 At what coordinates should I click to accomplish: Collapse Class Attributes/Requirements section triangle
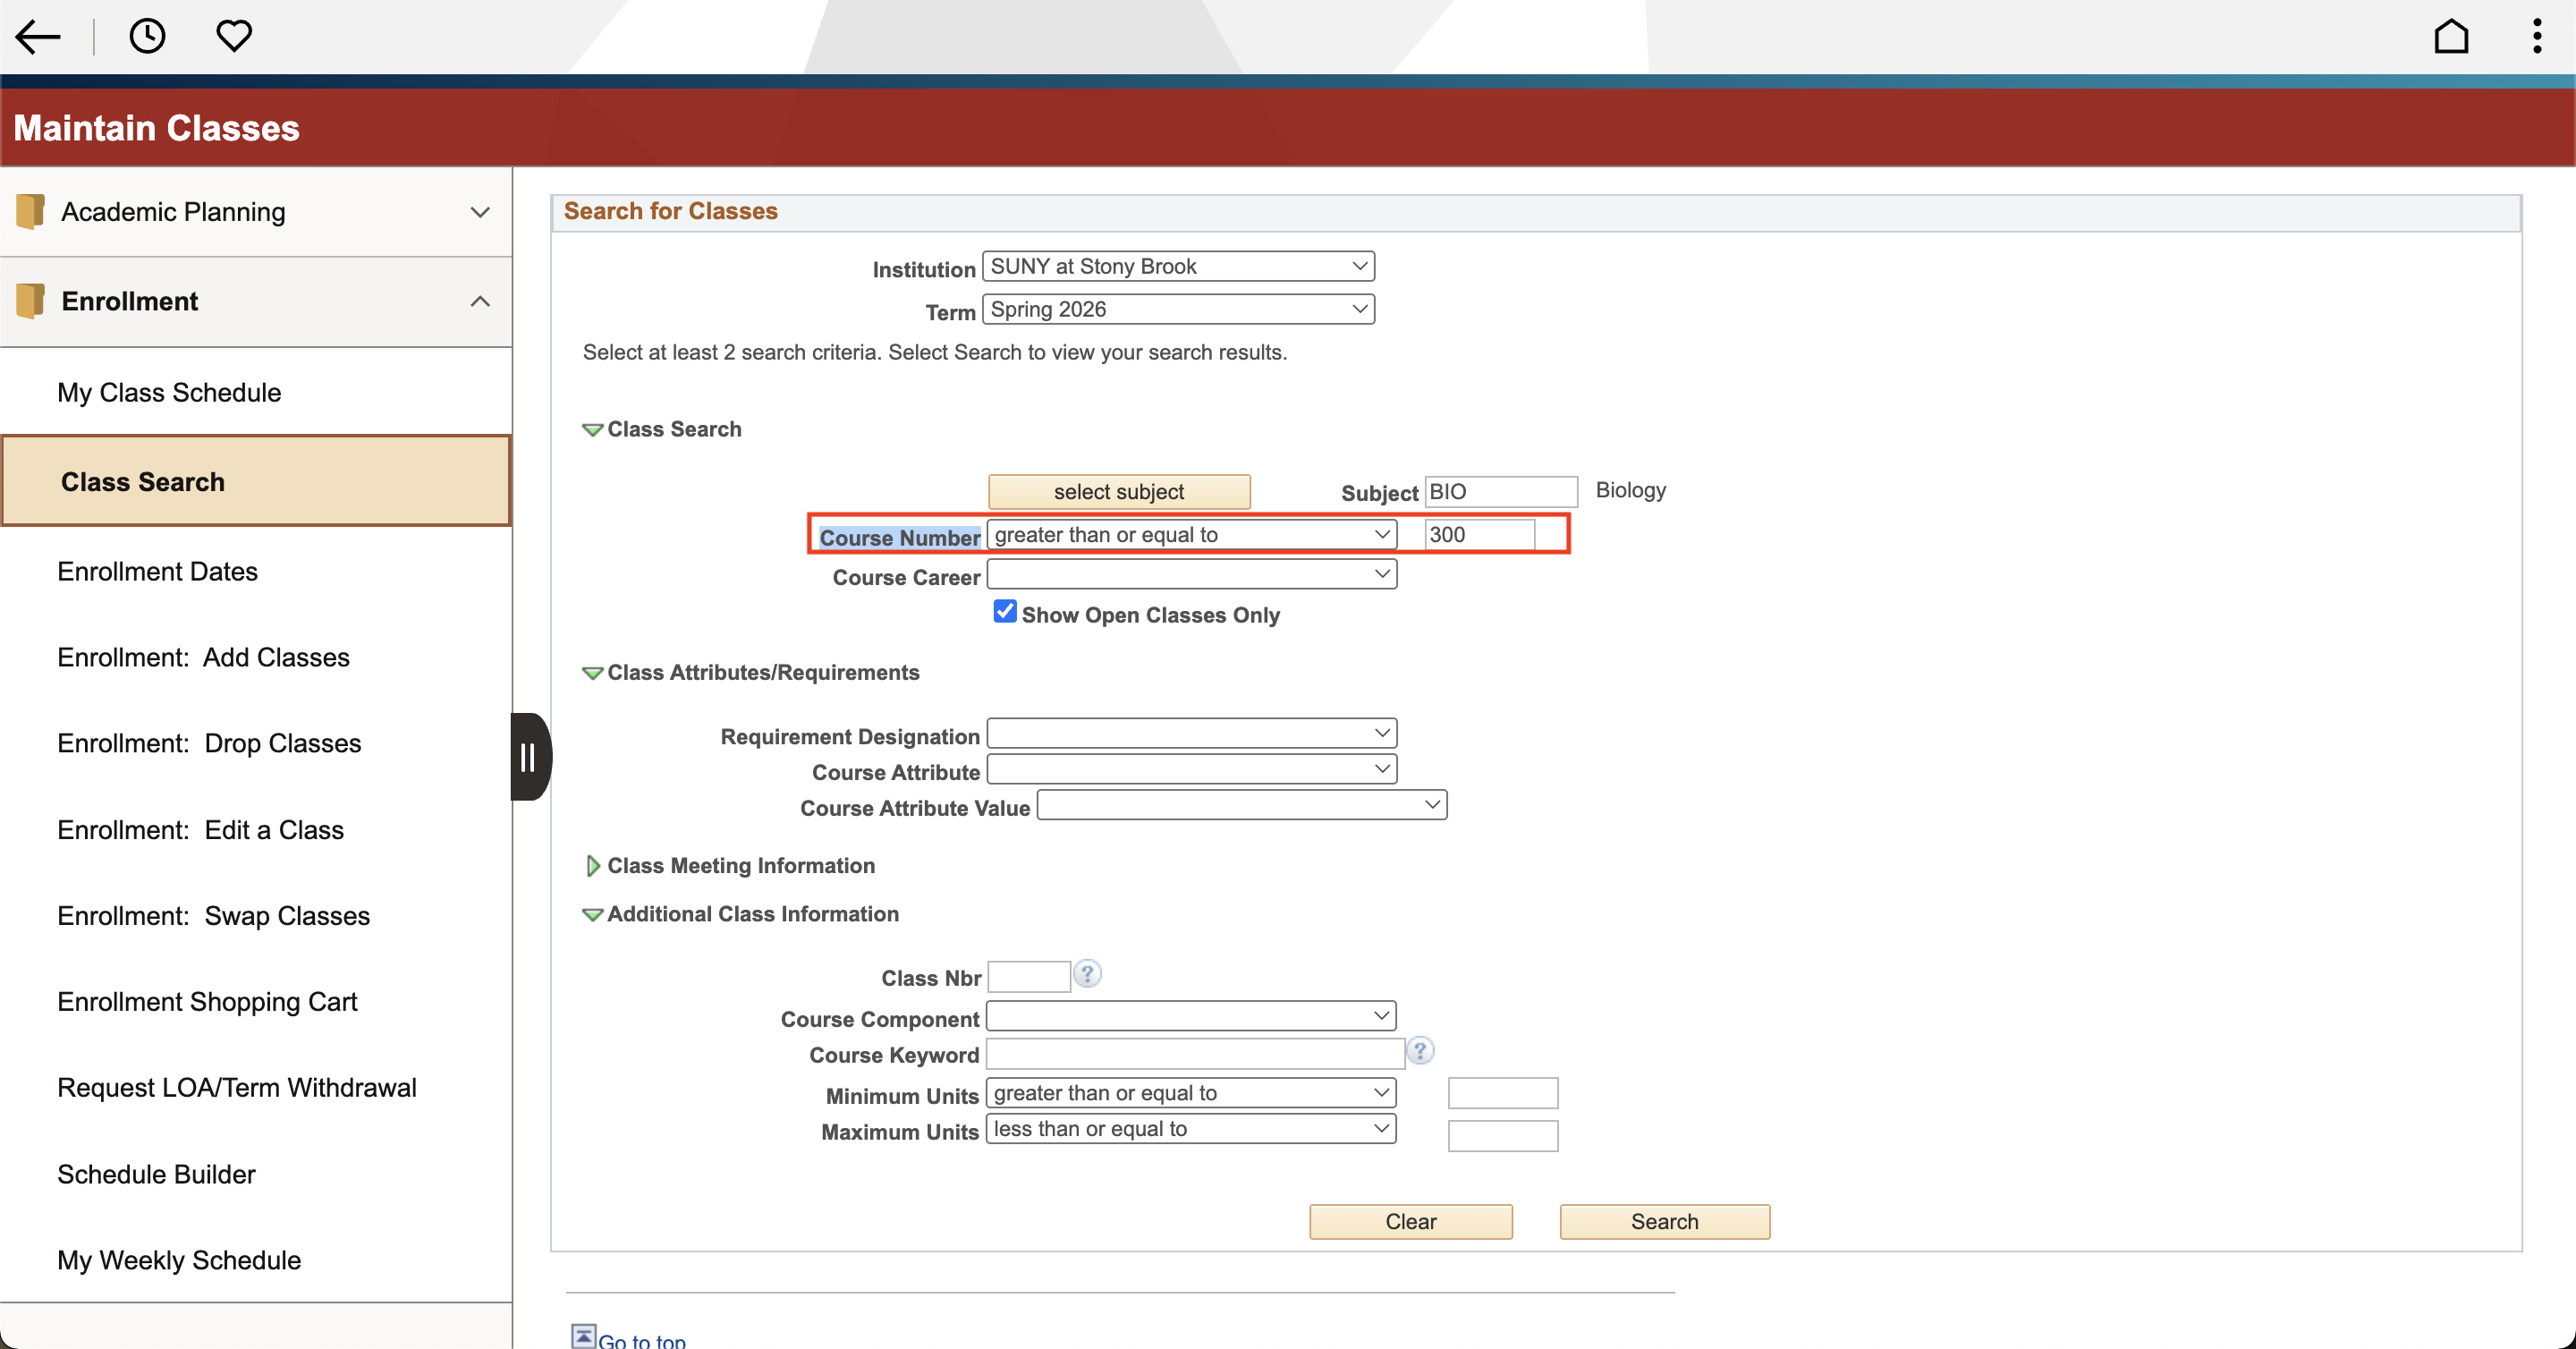pos(592,673)
